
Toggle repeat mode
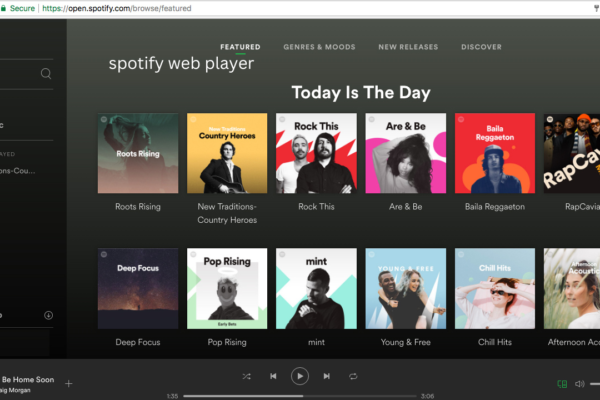click(x=353, y=376)
